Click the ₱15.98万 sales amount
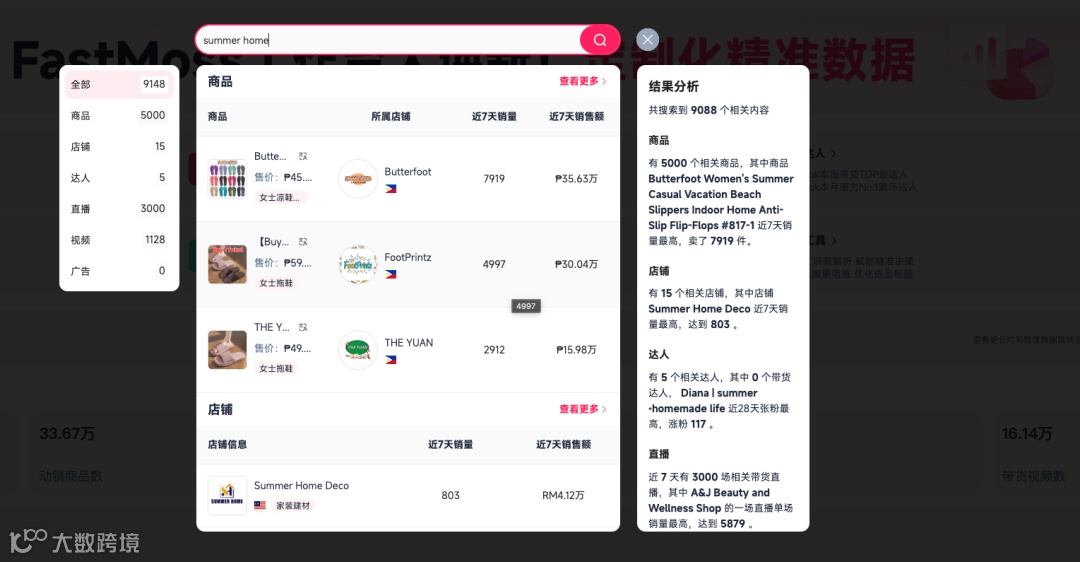 click(x=577, y=349)
